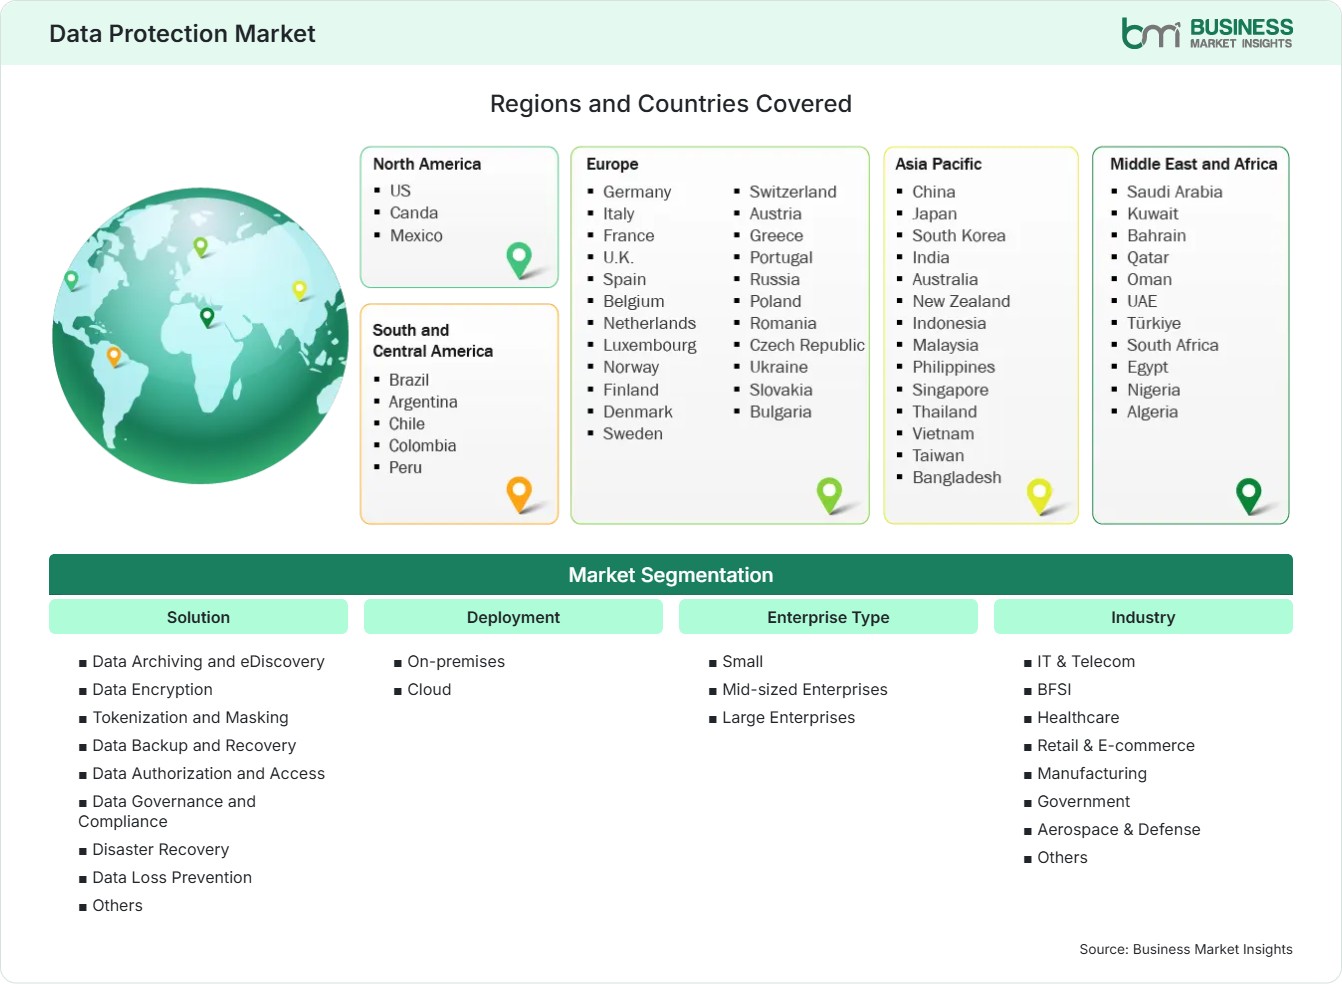The height and width of the screenshot is (984, 1342).
Task: Click the orange pin in South and Central America box
Action: (x=519, y=494)
